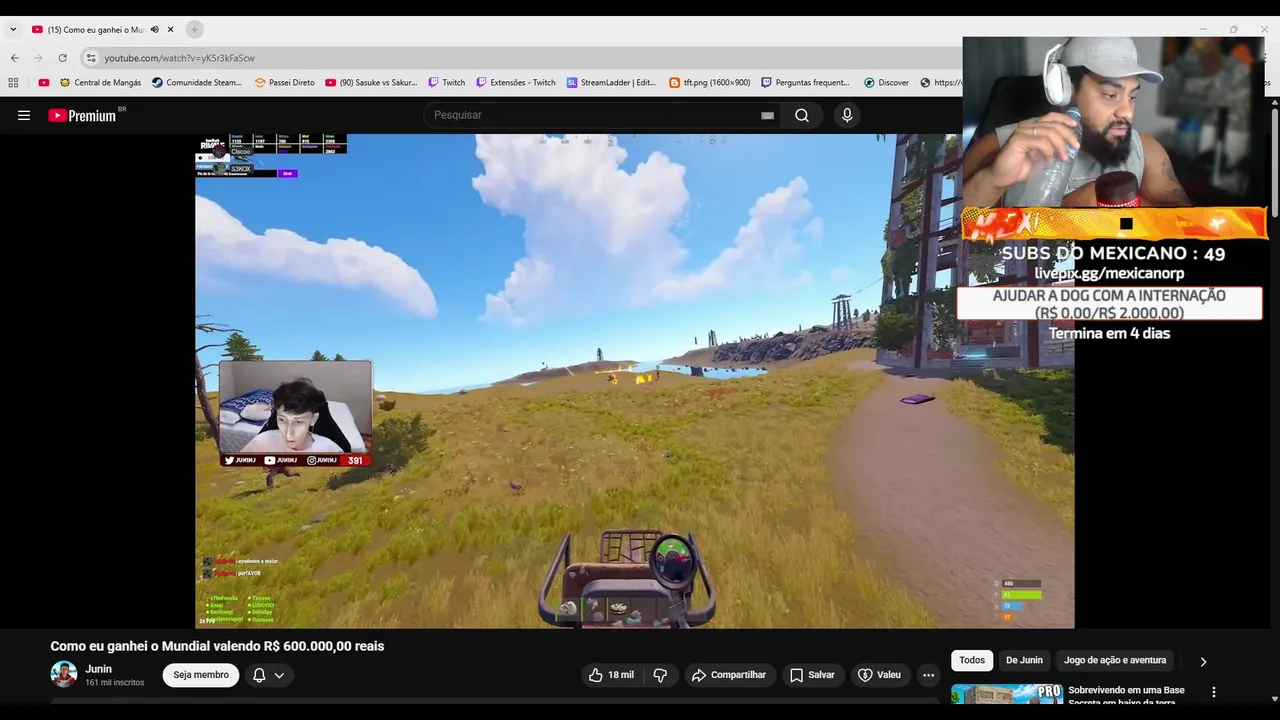Open Passei Direto bookmark
Image resolution: width=1280 pixels, height=720 pixels.
click(285, 83)
